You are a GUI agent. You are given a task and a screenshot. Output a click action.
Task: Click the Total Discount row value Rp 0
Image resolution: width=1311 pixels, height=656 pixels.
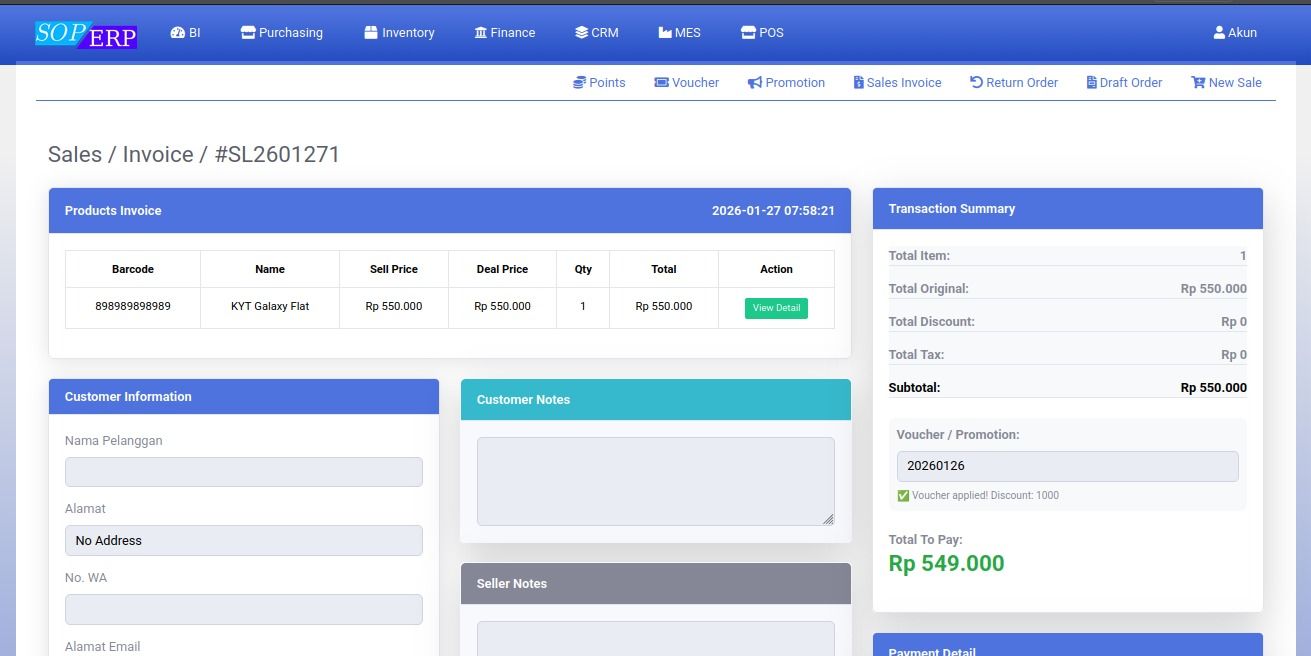(x=1234, y=322)
